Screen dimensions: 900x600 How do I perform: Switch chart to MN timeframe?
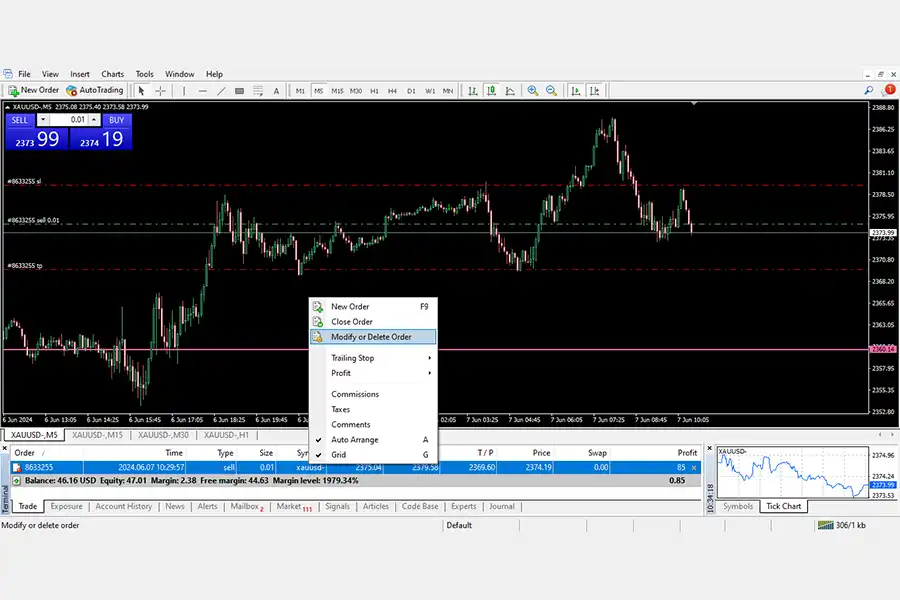click(x=448, y=91)
